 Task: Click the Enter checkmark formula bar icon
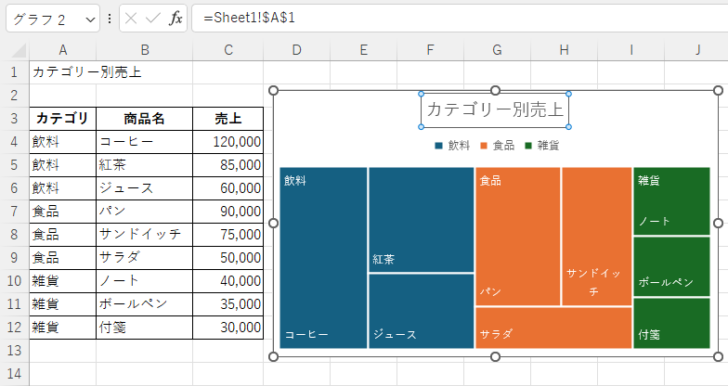[153, 19]
